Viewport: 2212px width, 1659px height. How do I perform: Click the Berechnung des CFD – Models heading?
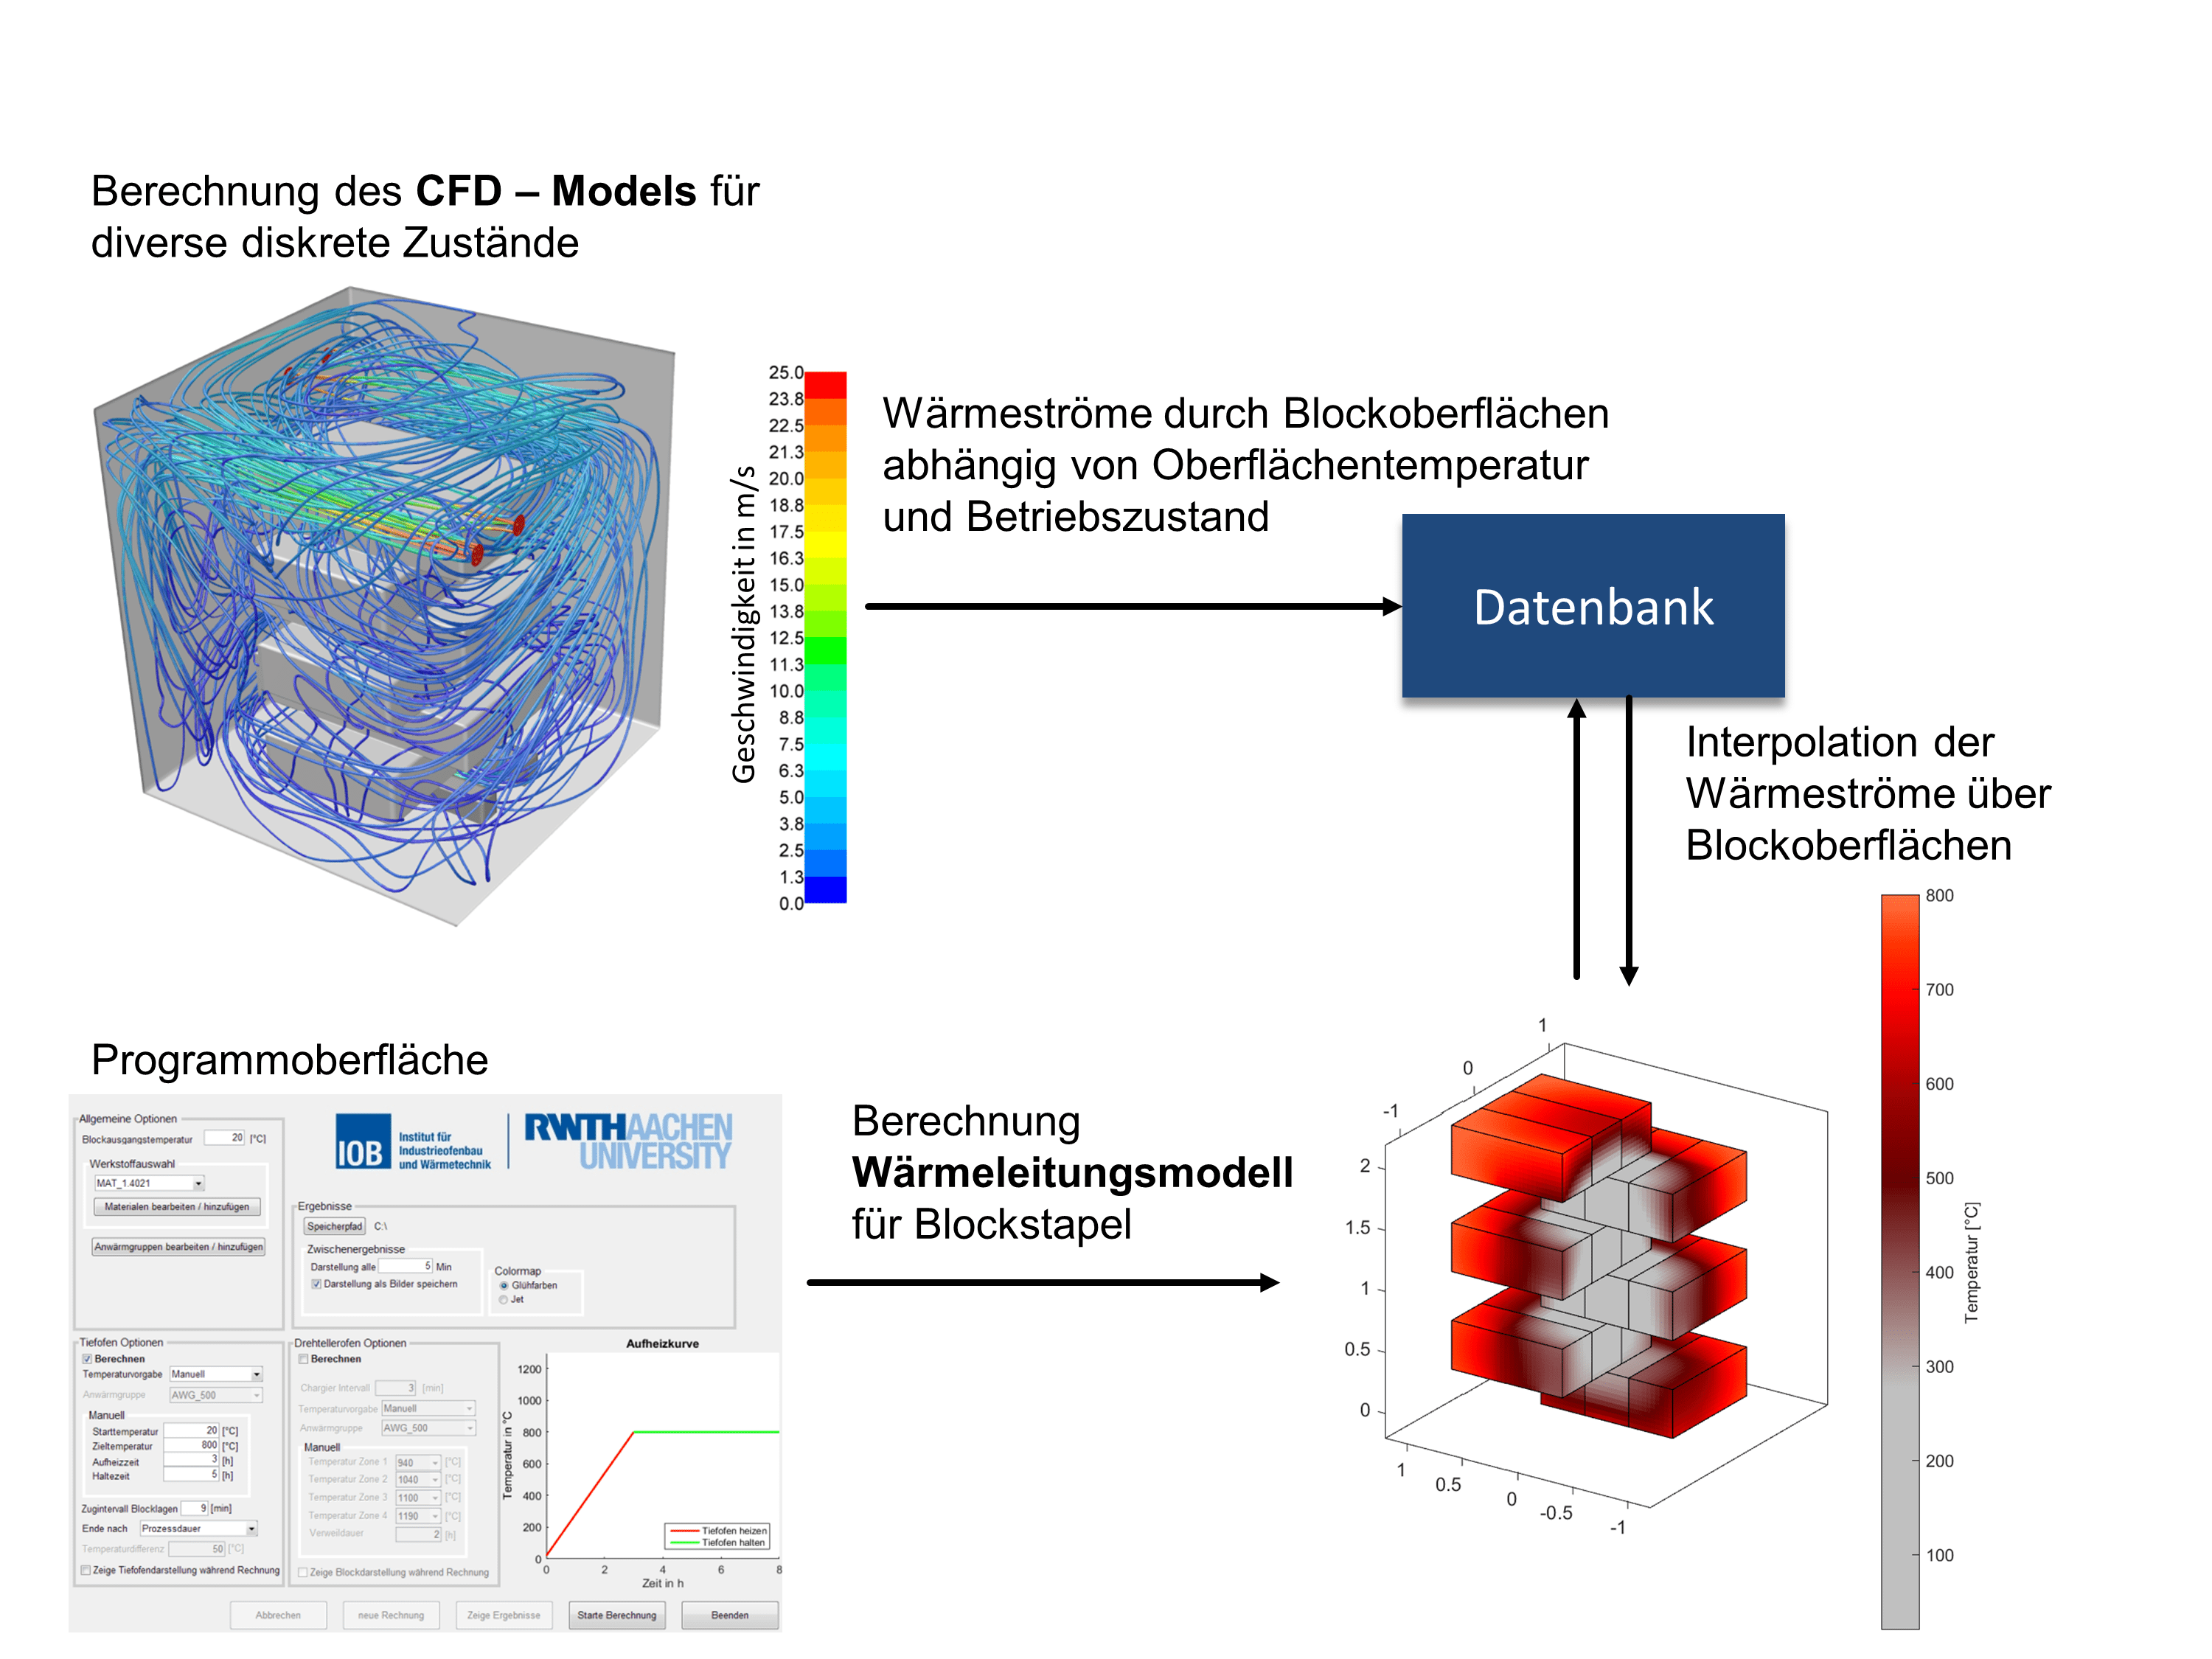click(425, 217)
